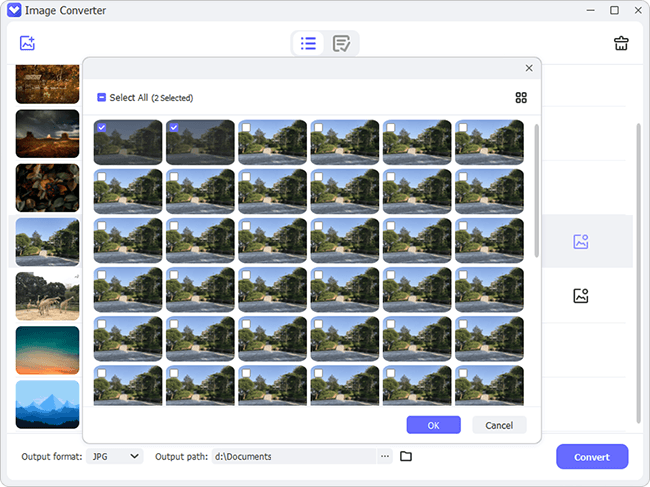
Task: Check third thumbnail checkbox in top row
Action: (246, 128)
